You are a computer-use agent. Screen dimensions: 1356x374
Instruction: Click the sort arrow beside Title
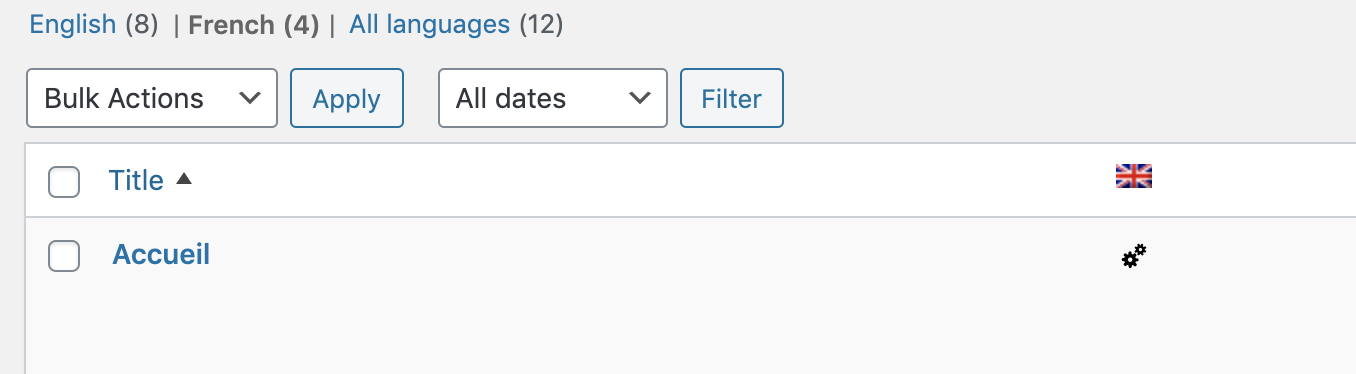(183, 180)
